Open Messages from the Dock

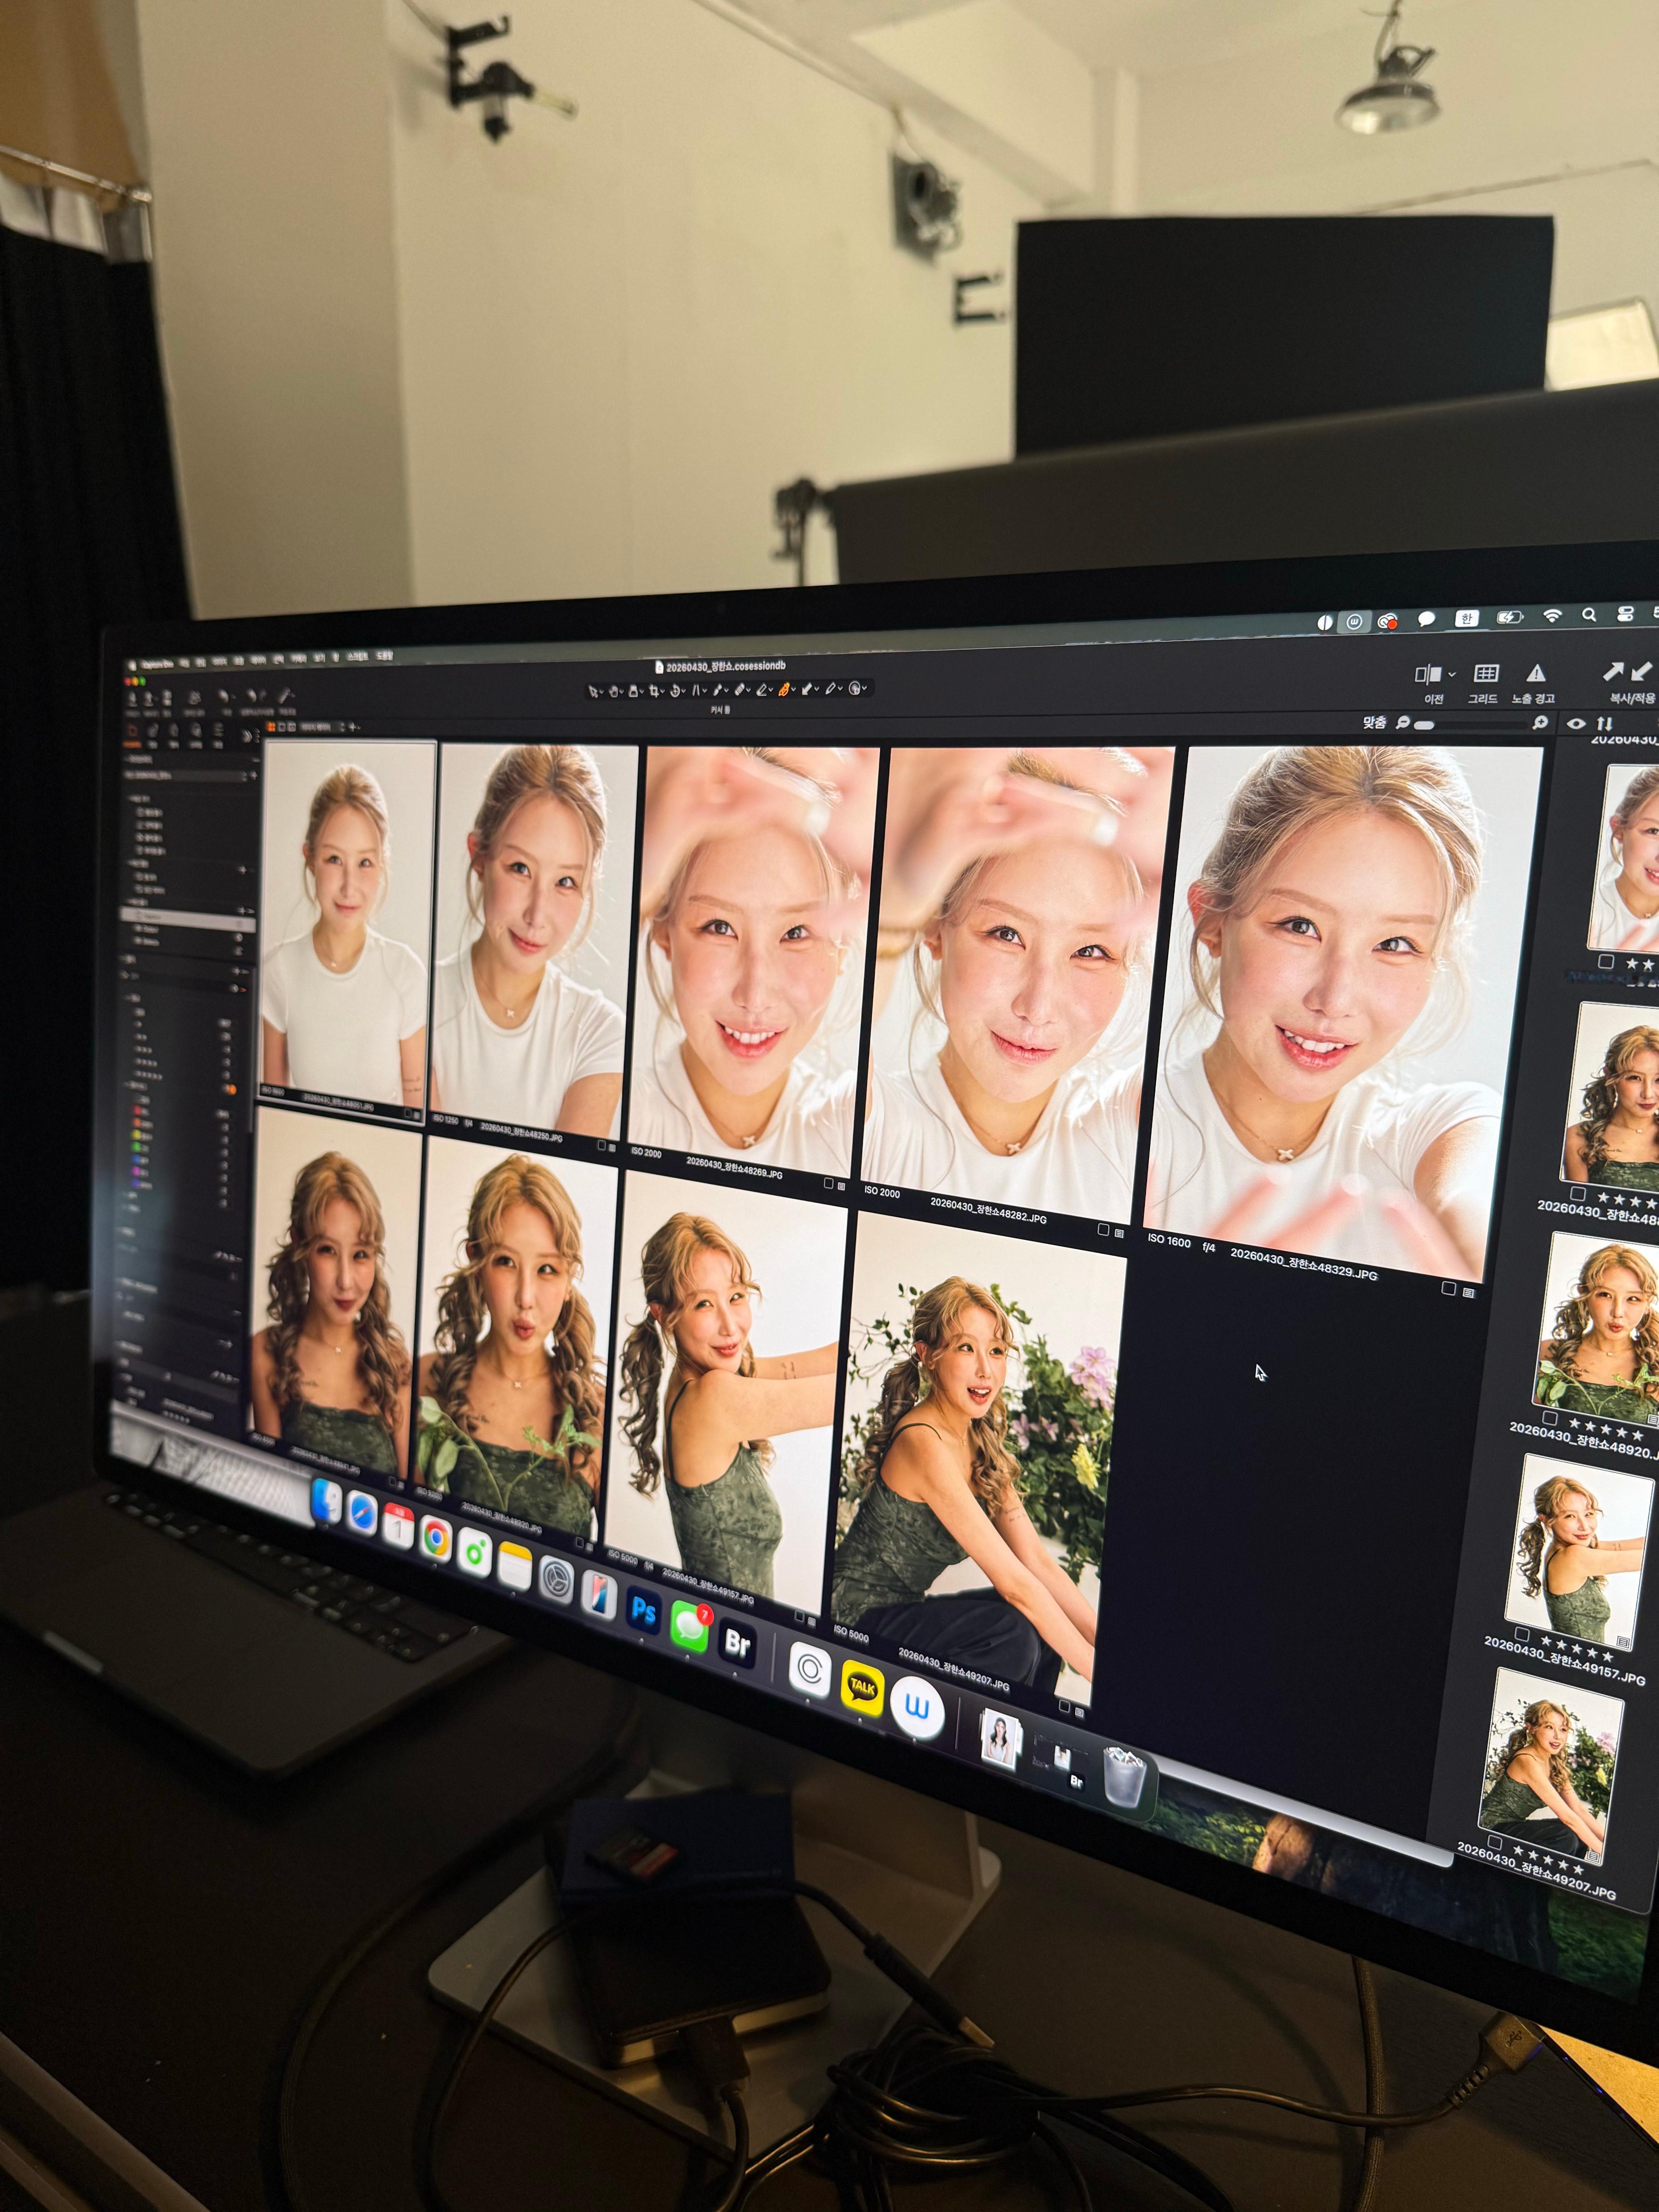690,1626
